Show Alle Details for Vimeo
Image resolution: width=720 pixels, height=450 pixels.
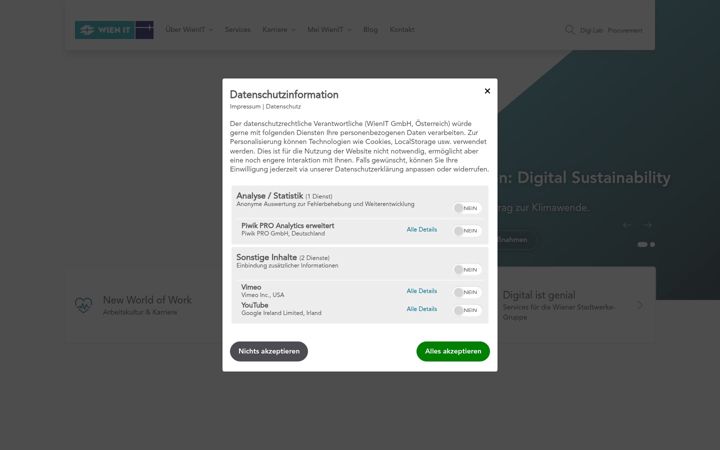pyautogui.click(x=422, y=291)
